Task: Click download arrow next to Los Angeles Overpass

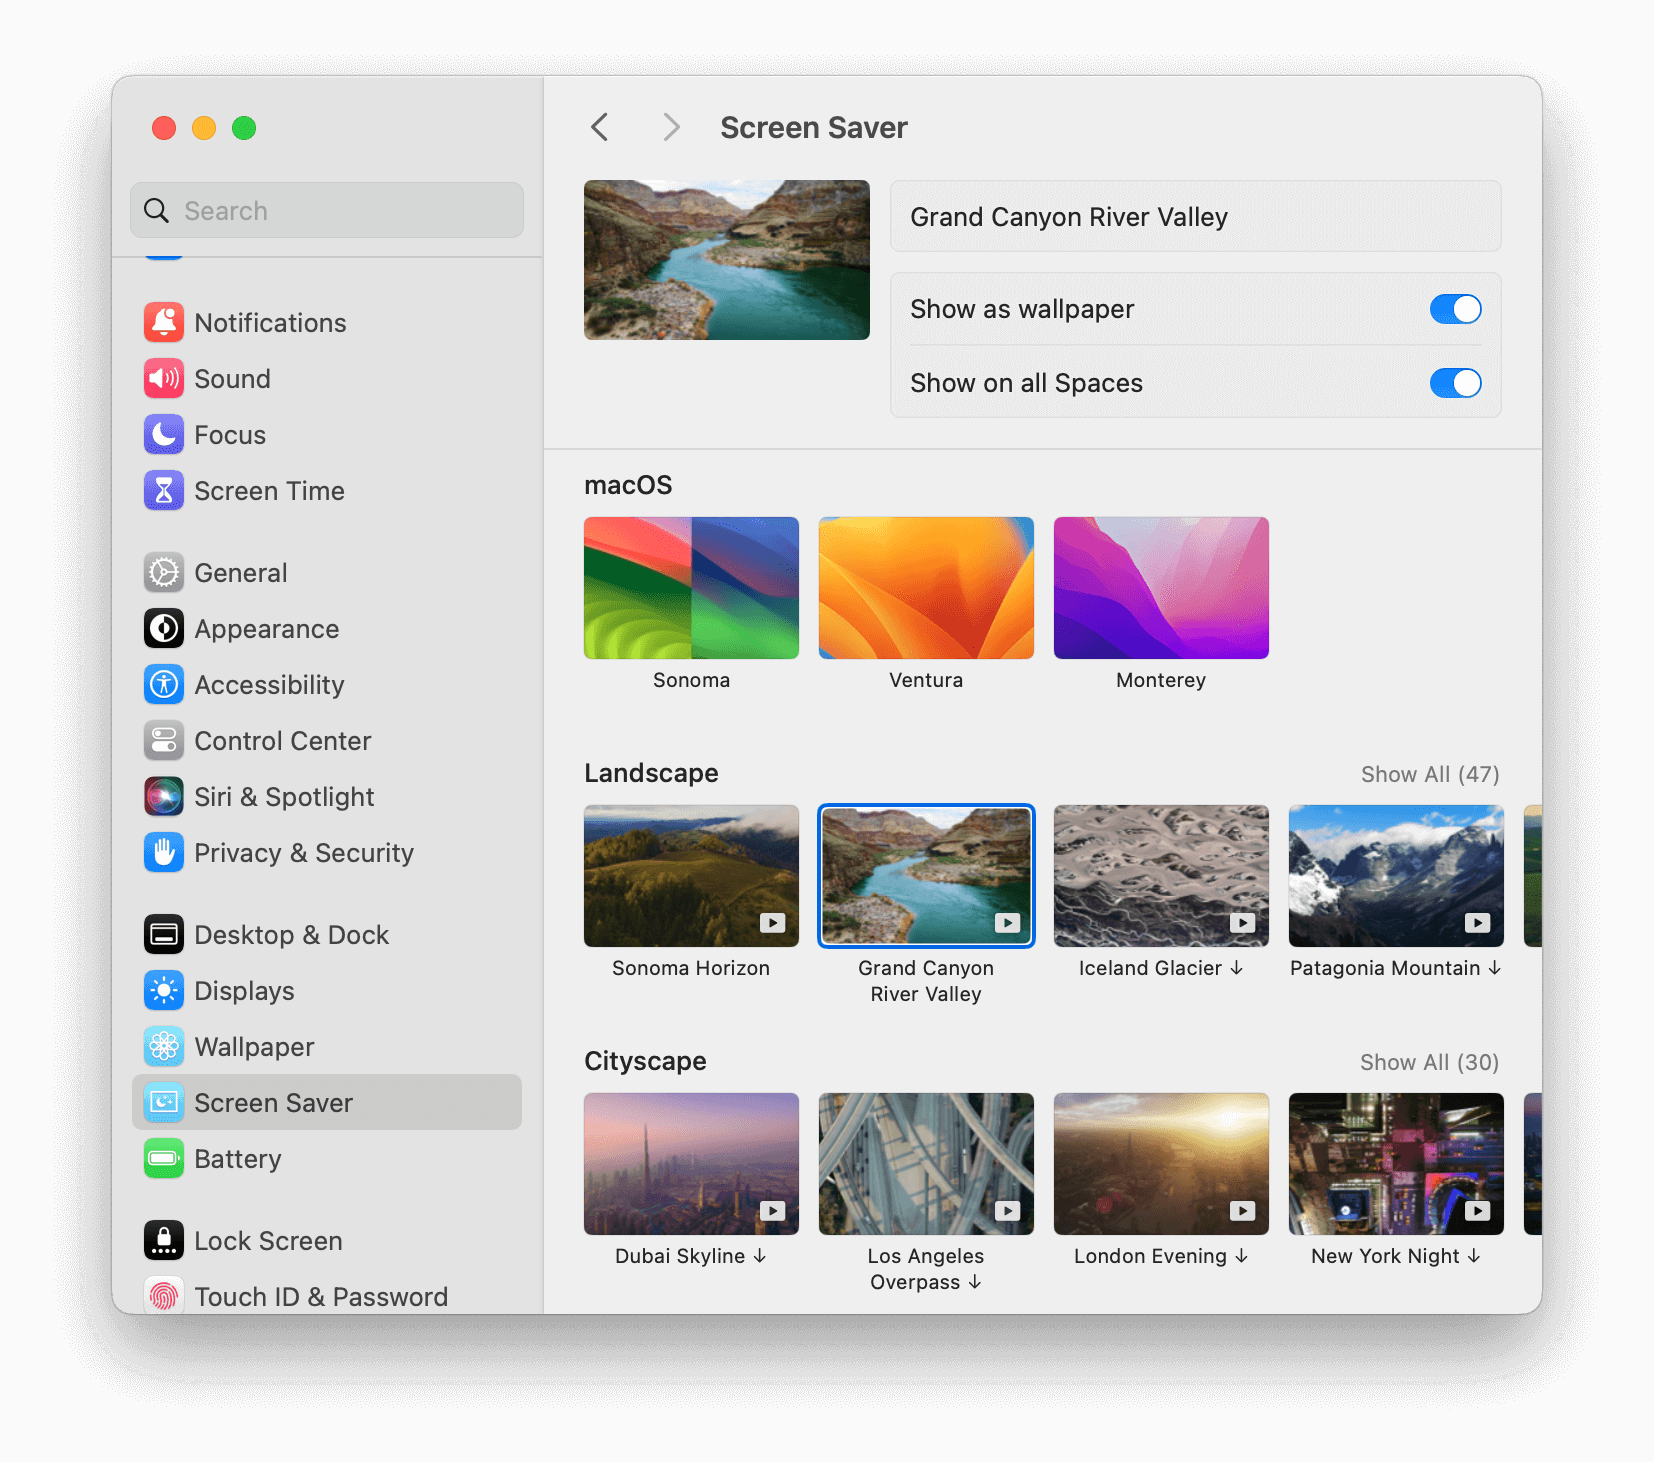Action: pyautogui.click(x=975, y=1281)
